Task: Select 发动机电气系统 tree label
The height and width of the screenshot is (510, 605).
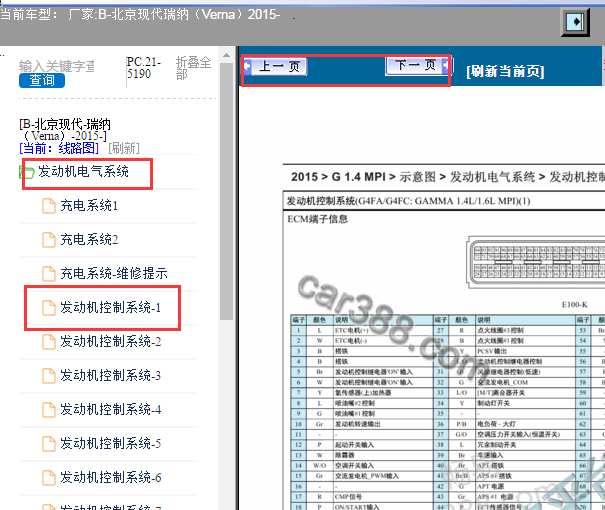Action: click(x=83, y=172)
